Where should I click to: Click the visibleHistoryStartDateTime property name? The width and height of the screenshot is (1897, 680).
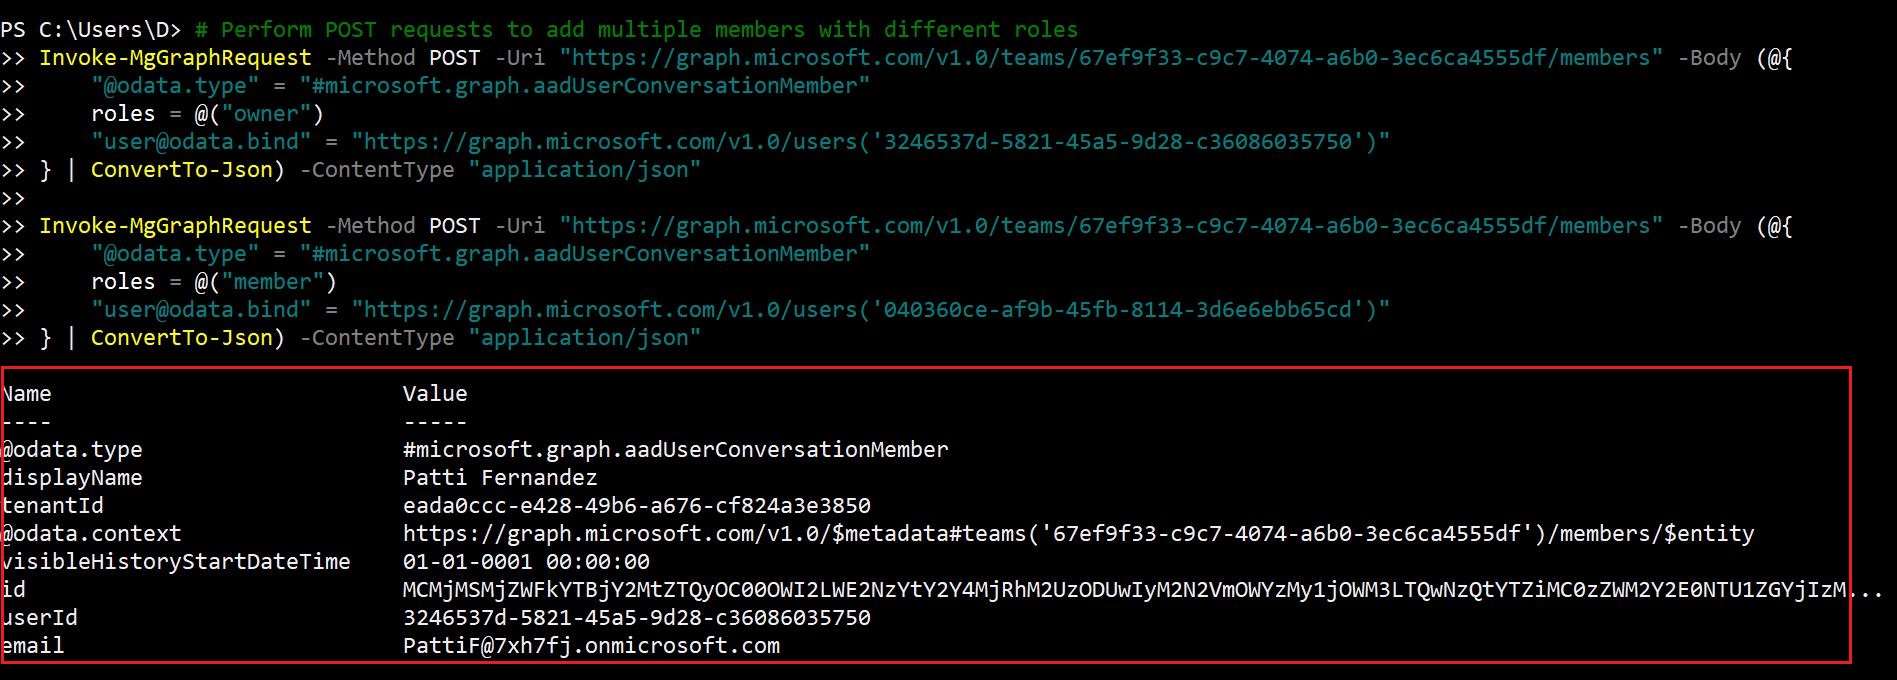pyautogui.click(x=176, y=562)
